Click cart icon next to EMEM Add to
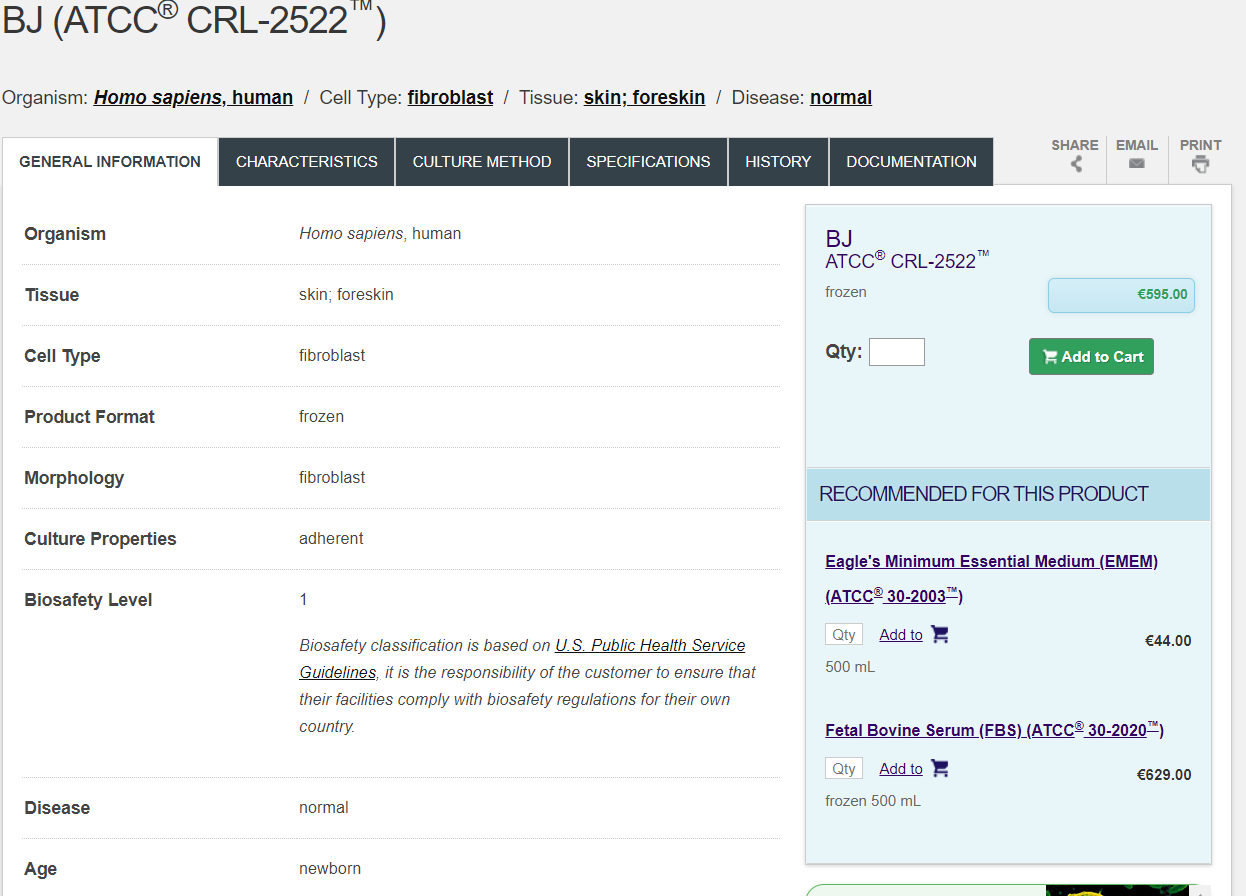This screenshot has width=1246, height=896. [939, 634]
